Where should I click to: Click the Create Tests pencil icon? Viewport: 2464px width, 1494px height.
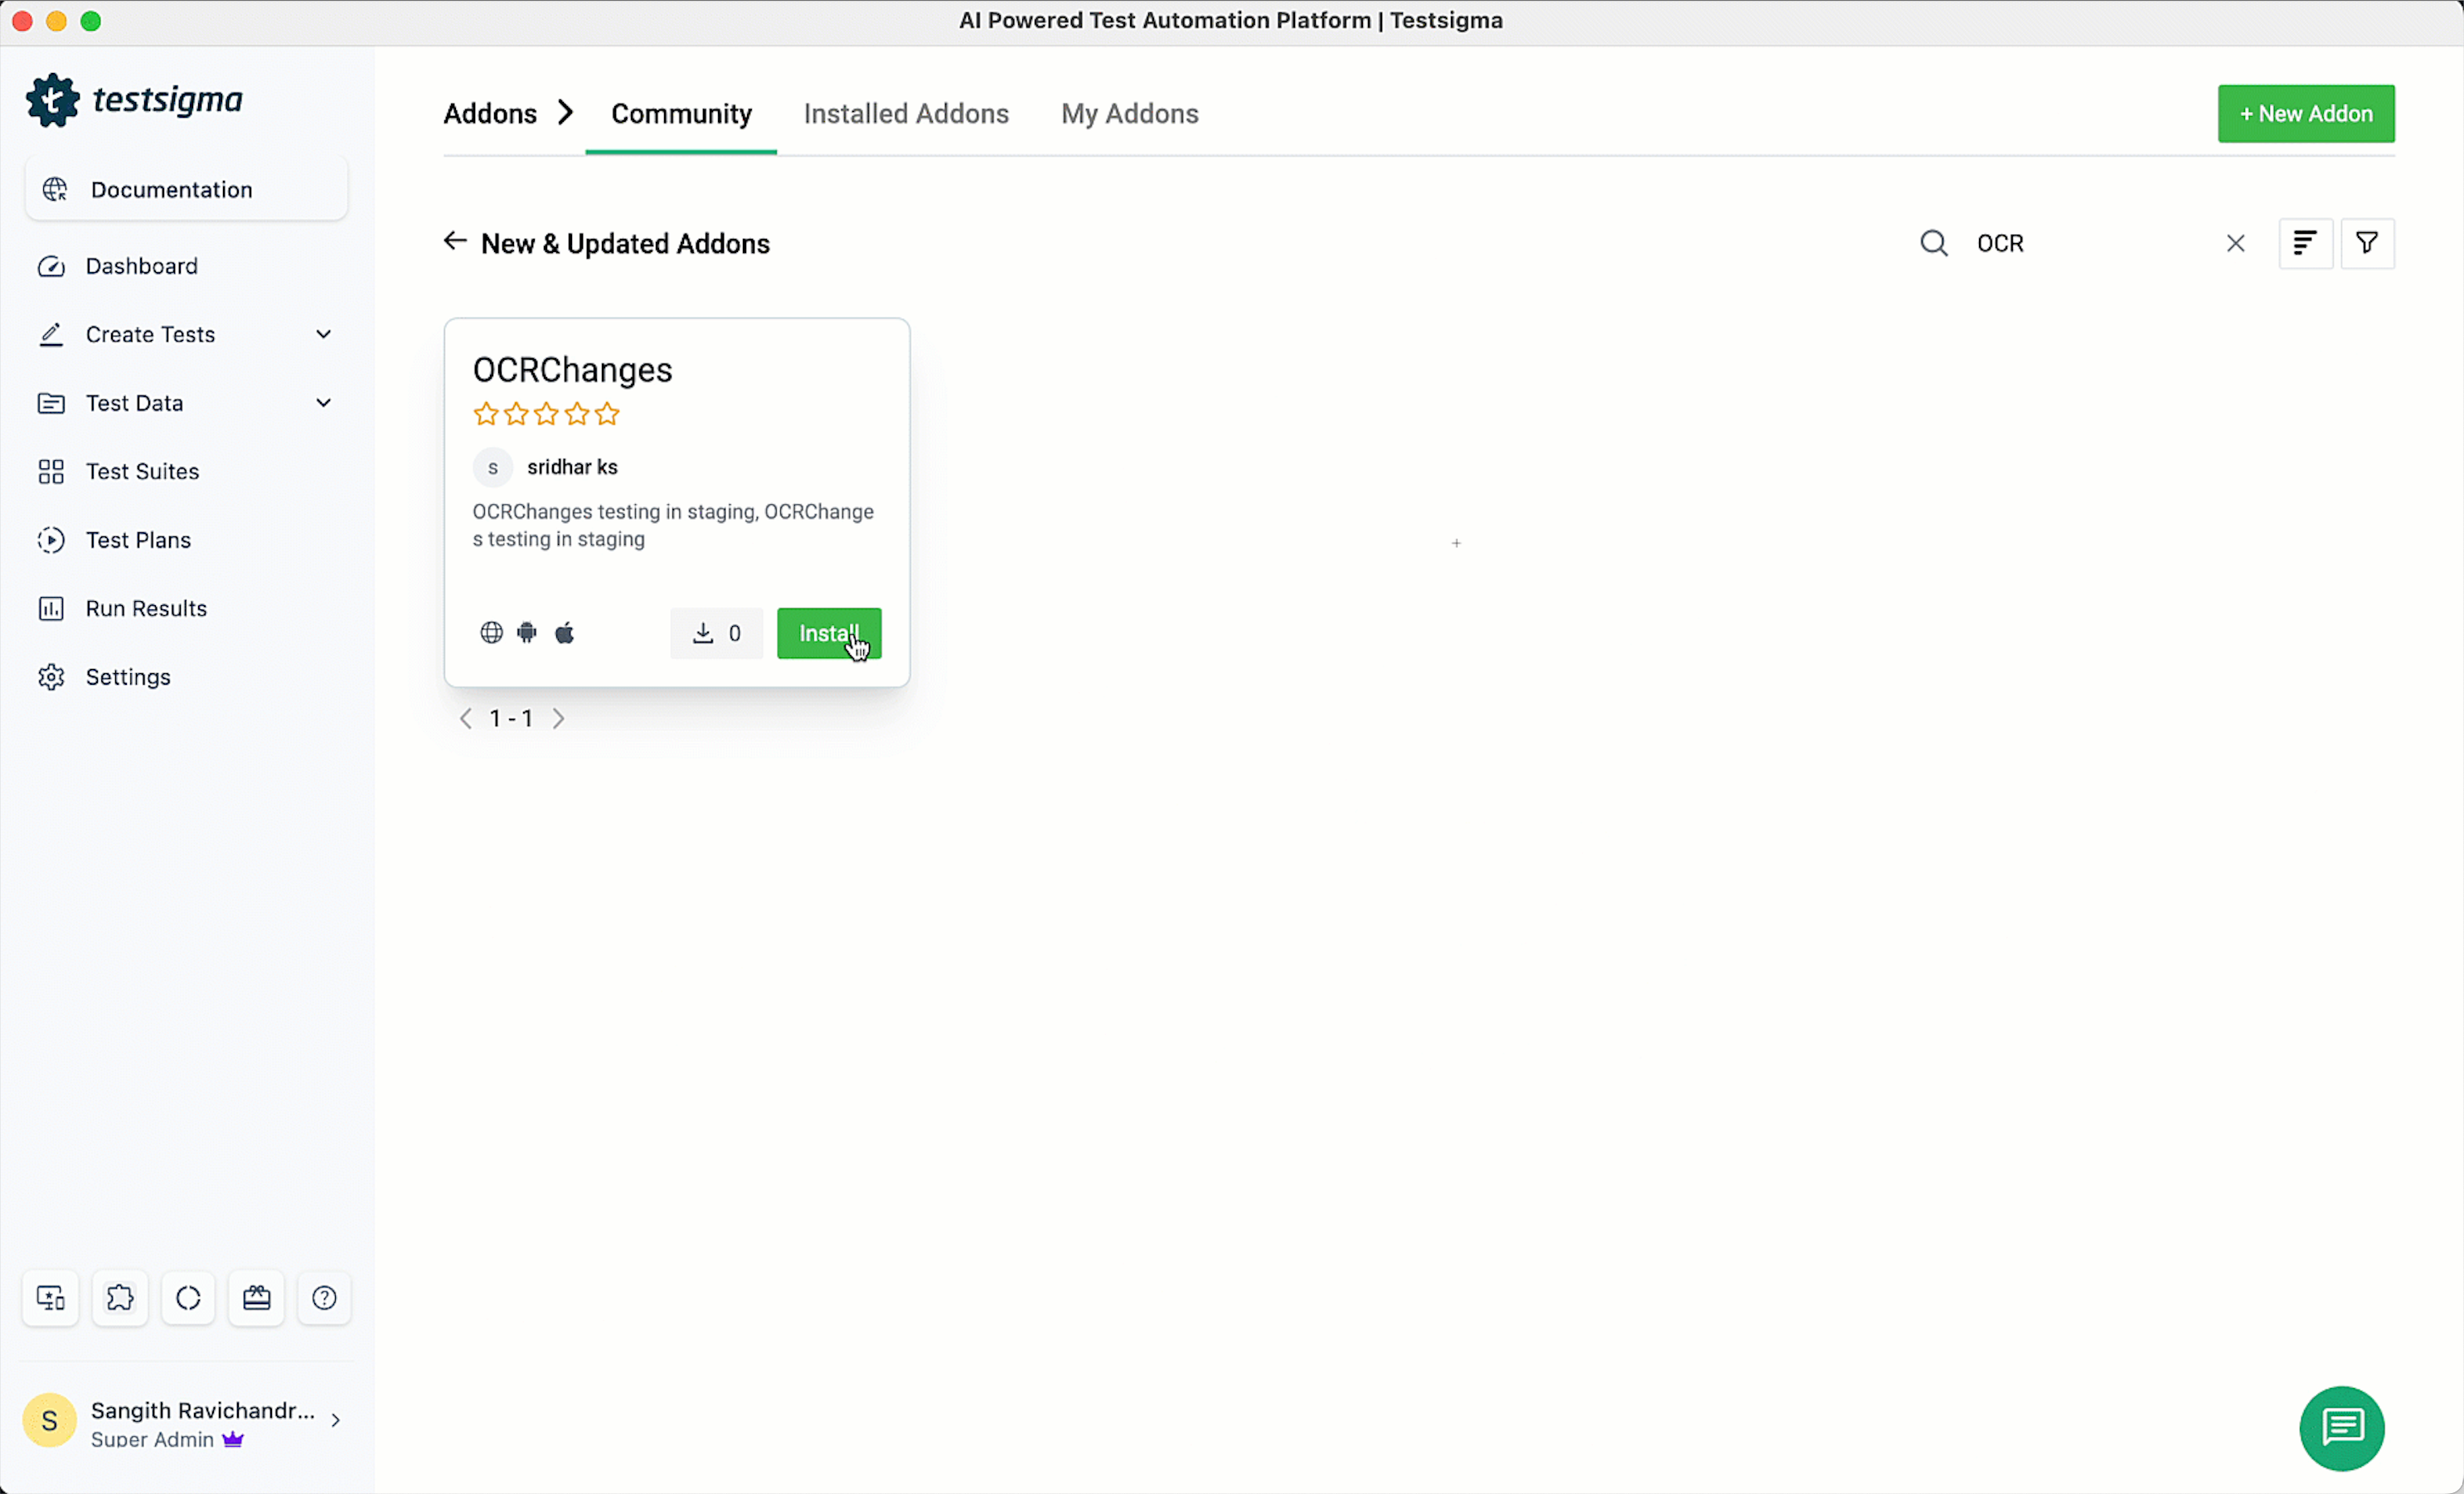click(51, 334)
